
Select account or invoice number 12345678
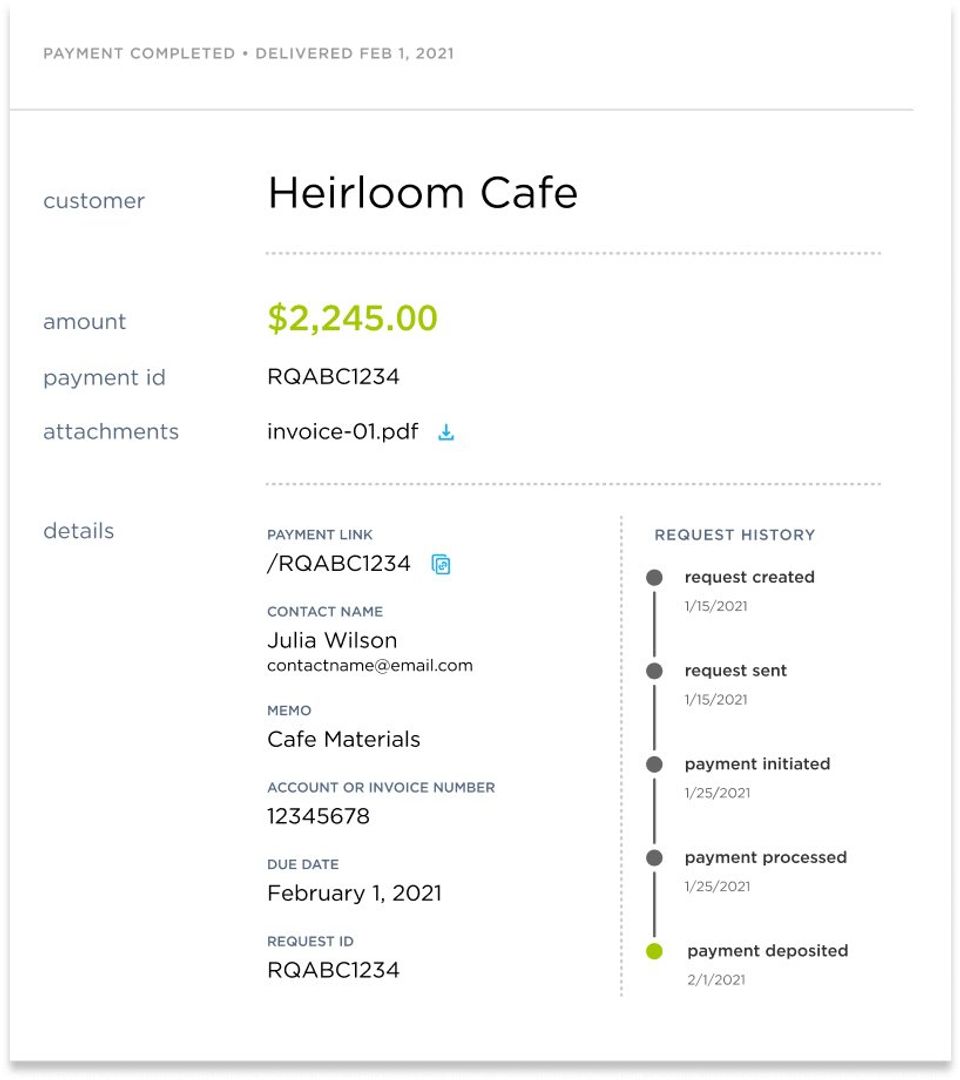point(318,816)
